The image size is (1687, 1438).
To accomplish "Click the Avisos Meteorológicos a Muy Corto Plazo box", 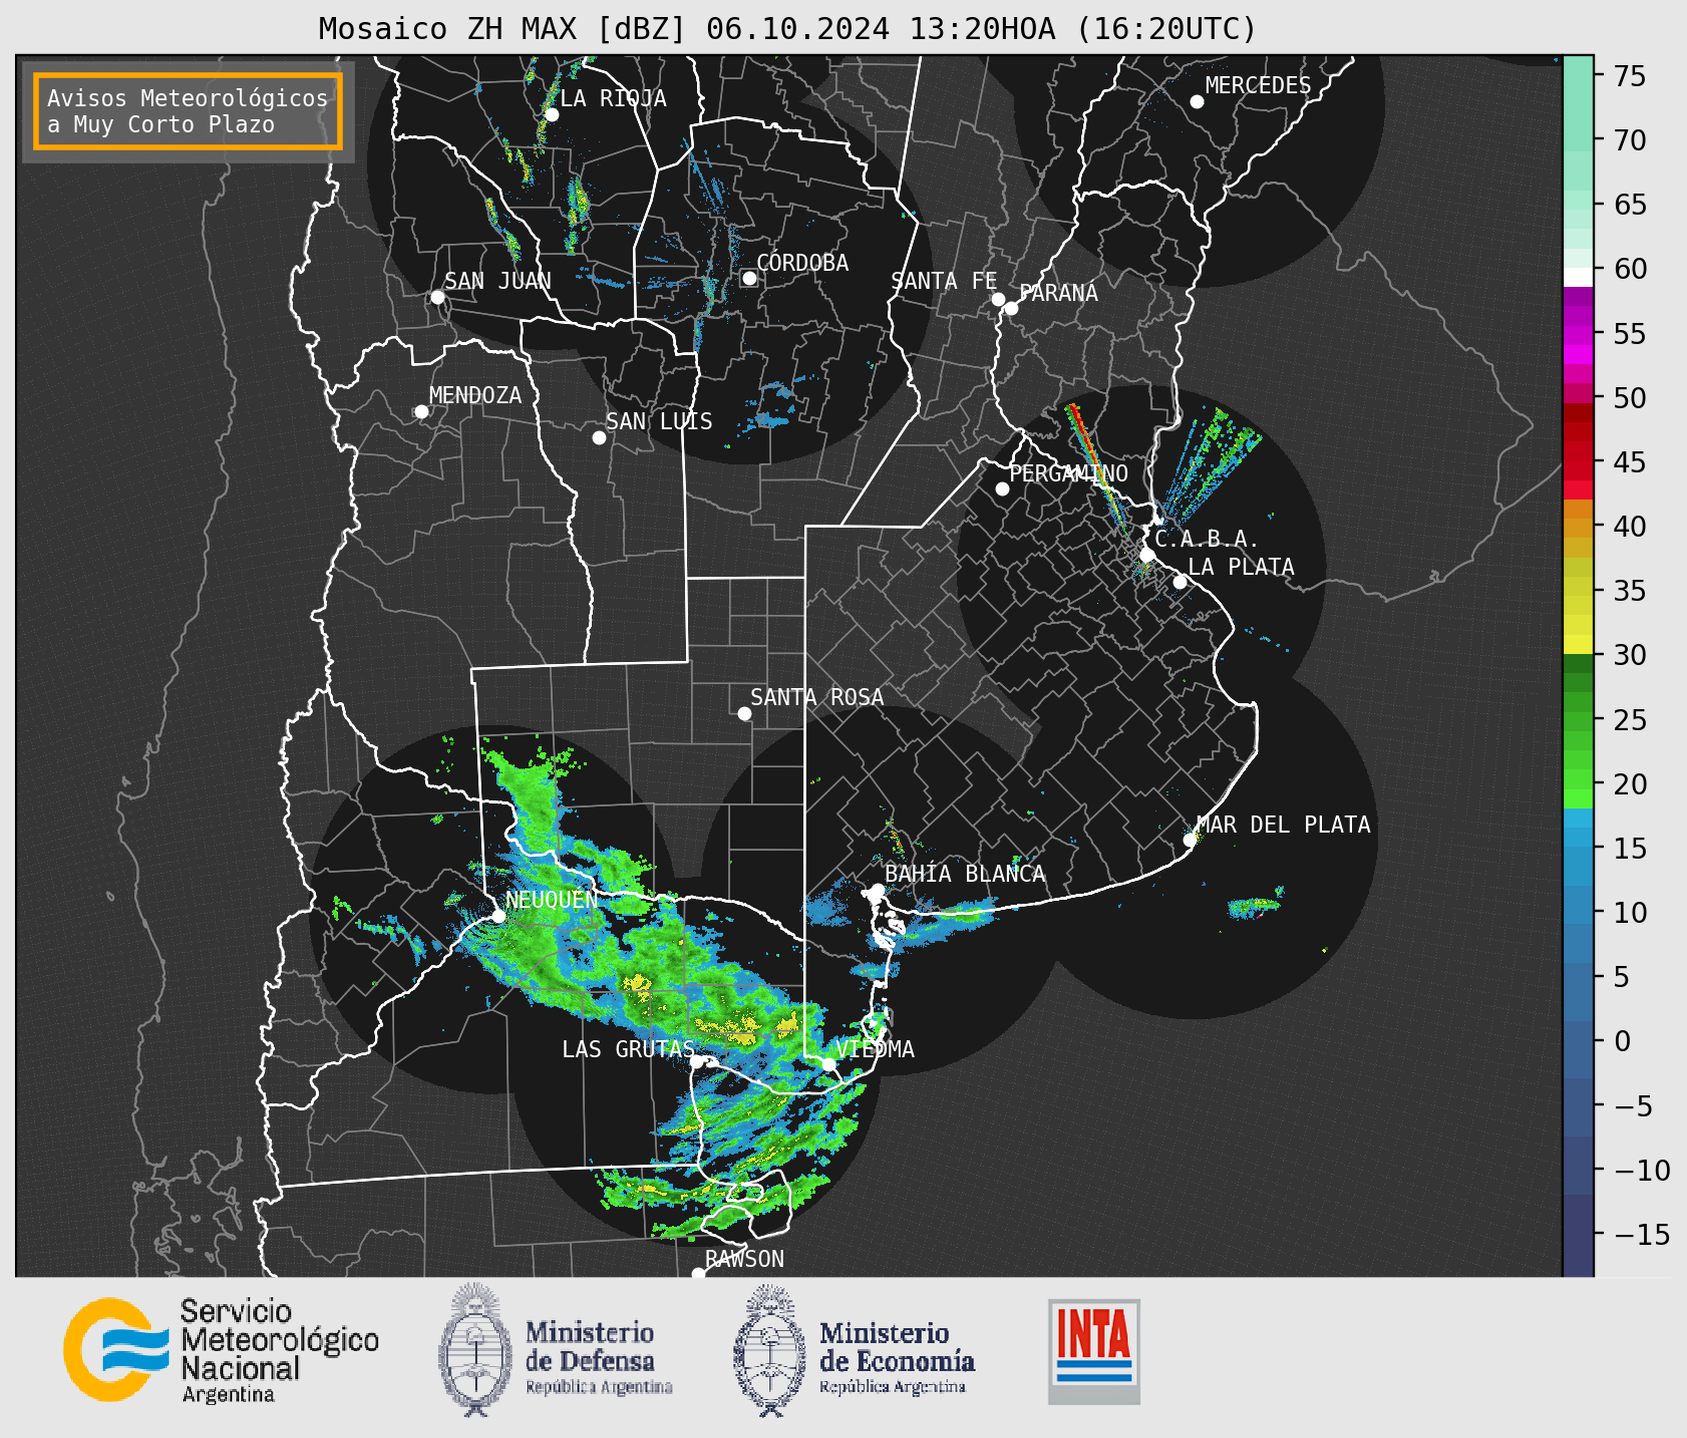I will point(188,111).
